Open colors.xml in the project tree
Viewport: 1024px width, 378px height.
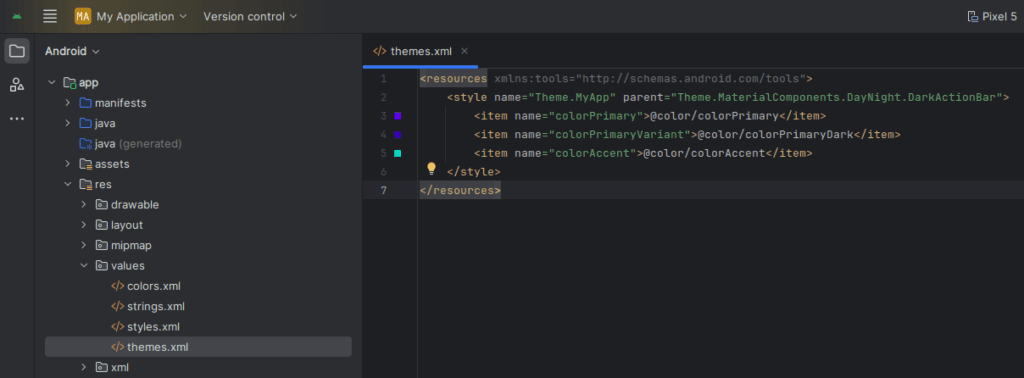[x=153, y=286]
